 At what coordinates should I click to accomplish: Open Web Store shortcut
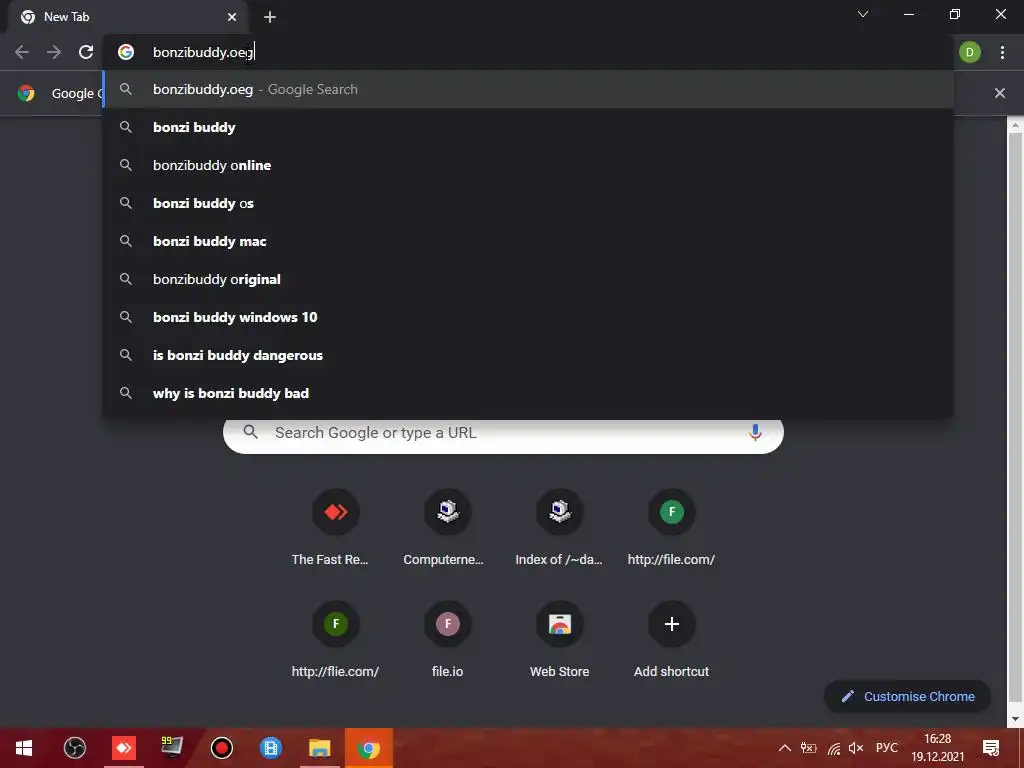[x=560, y=639]
